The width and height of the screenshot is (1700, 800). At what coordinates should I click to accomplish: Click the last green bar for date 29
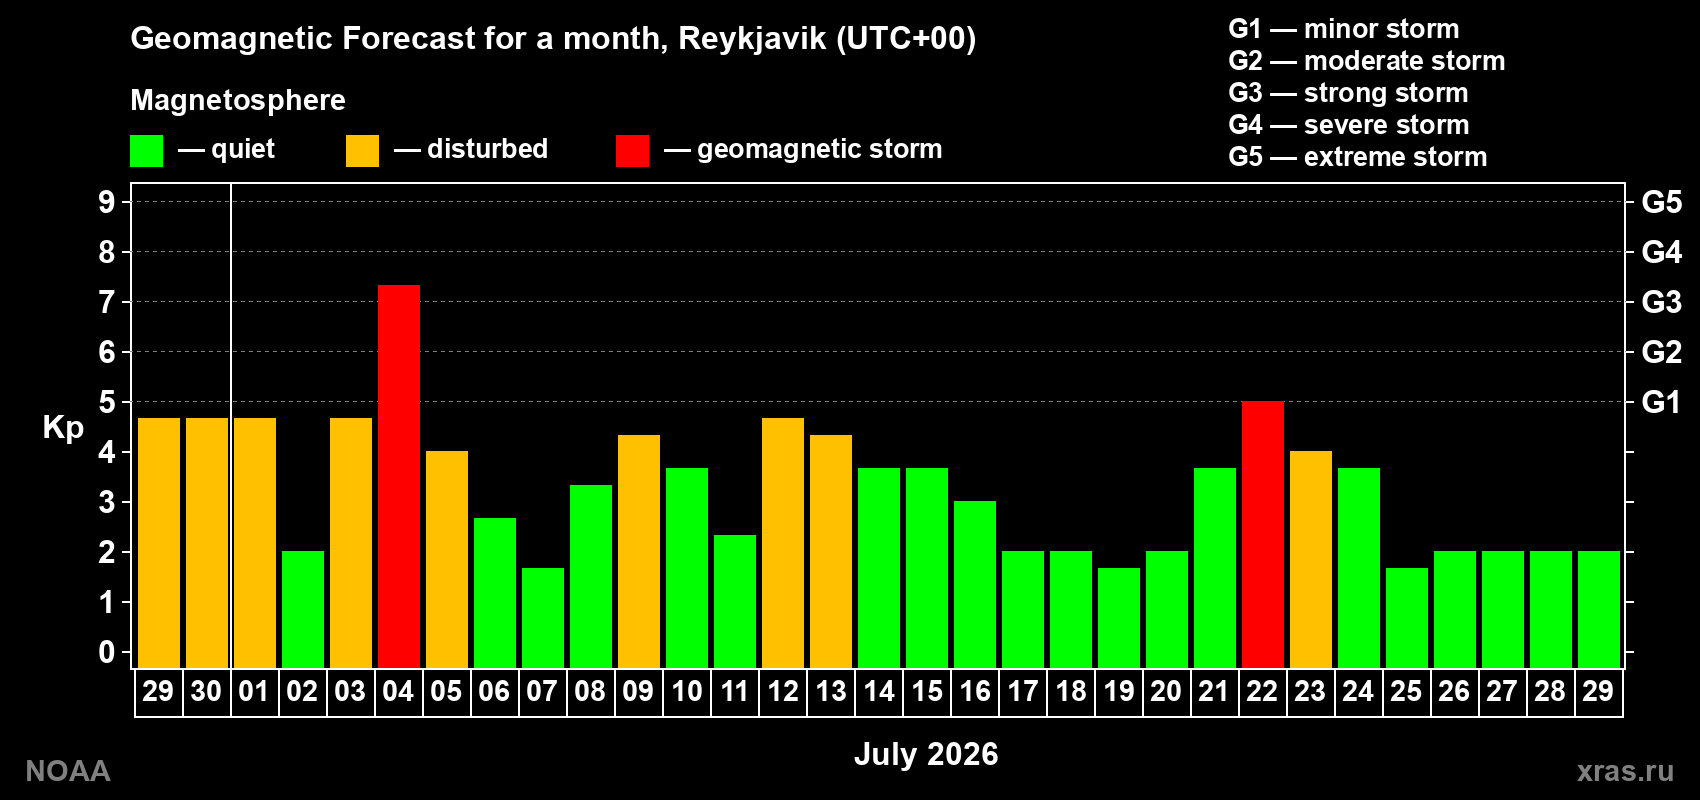click(x=1599, y=610)
